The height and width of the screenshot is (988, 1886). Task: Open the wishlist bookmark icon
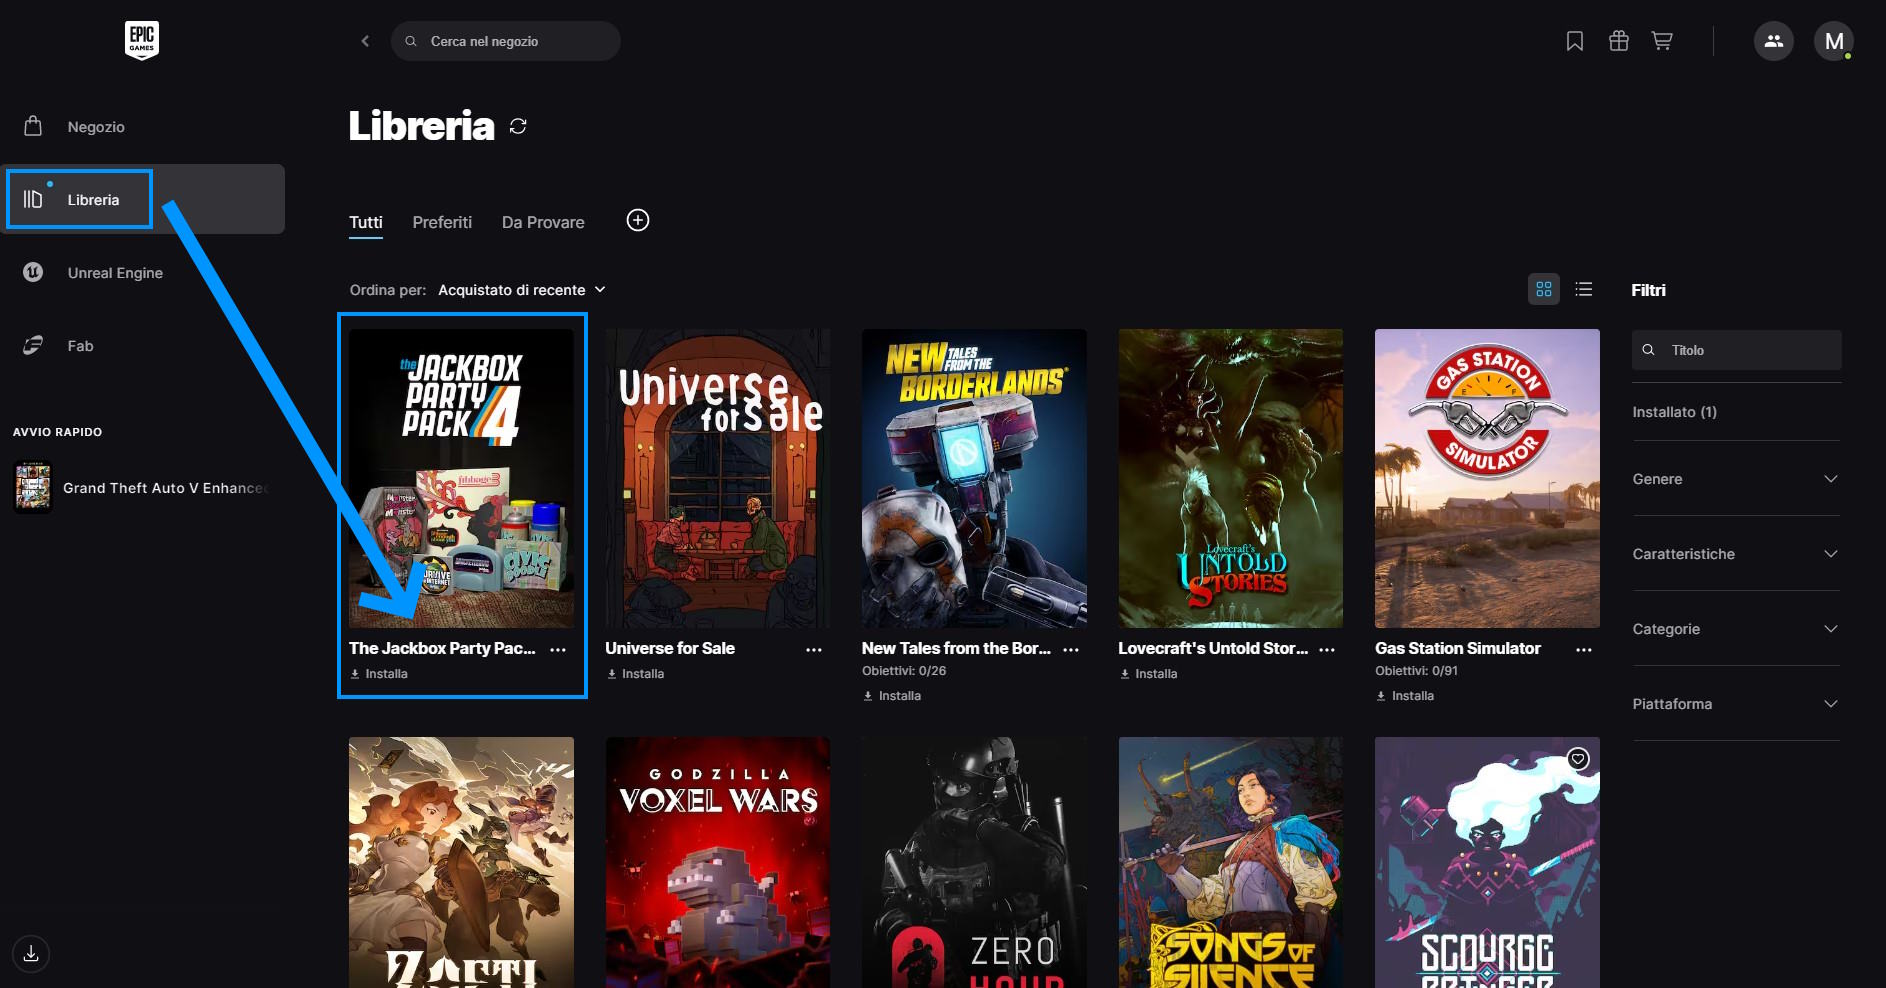(x=1574, y=41)
